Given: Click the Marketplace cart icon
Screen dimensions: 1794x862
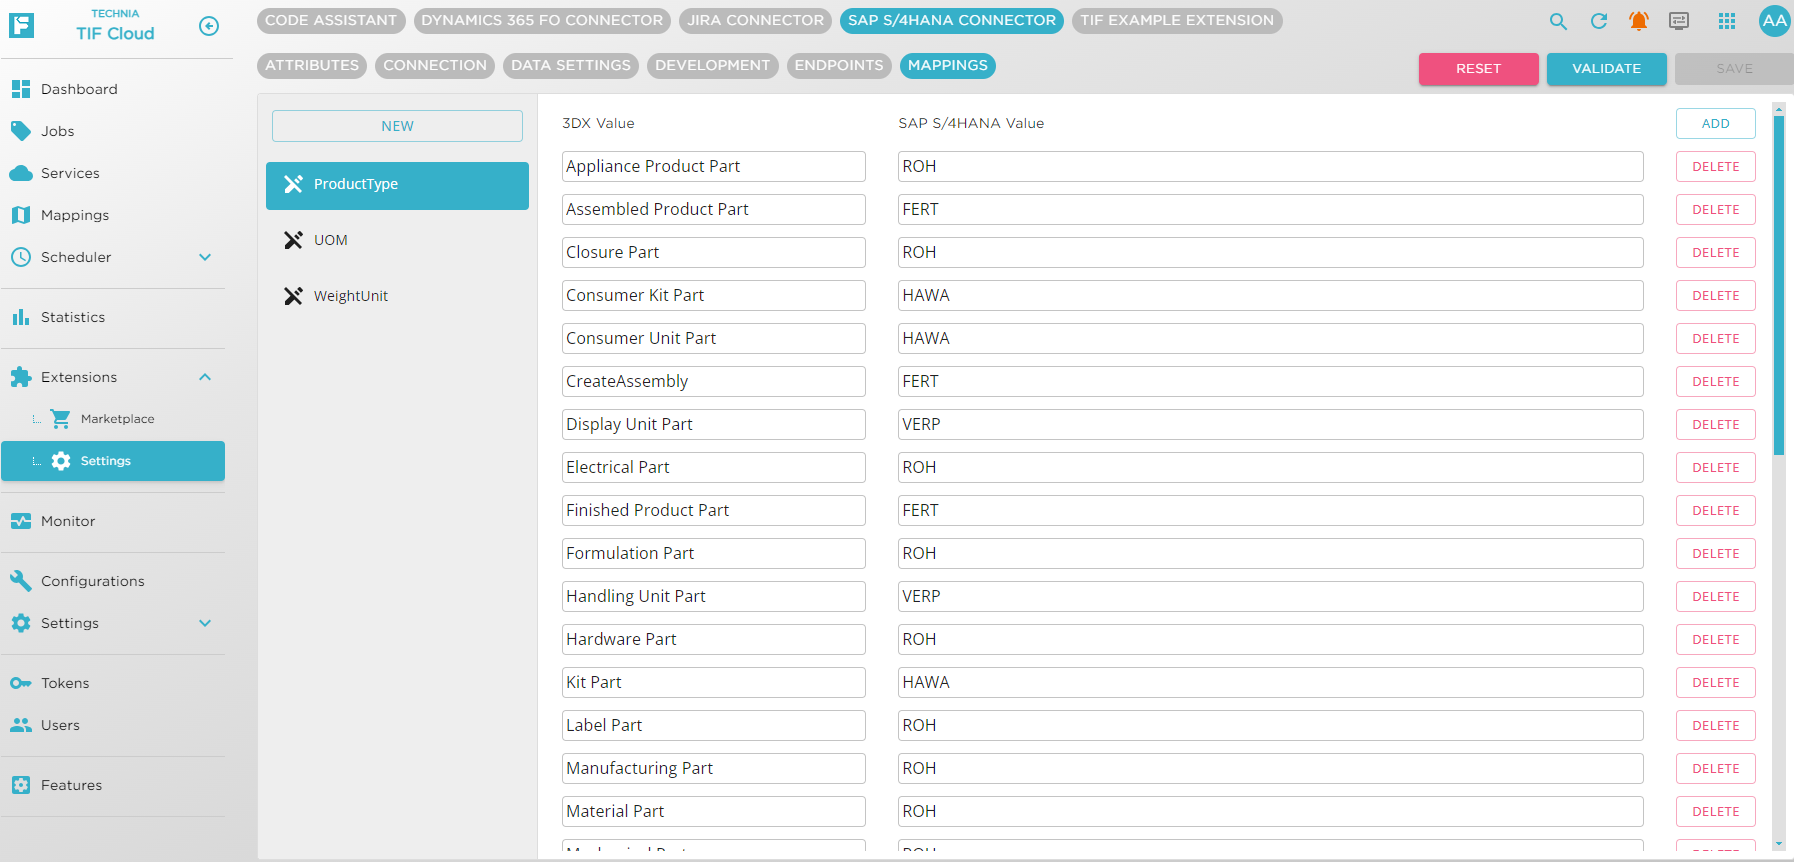Looking at the screenshot, I should point(61,419).
